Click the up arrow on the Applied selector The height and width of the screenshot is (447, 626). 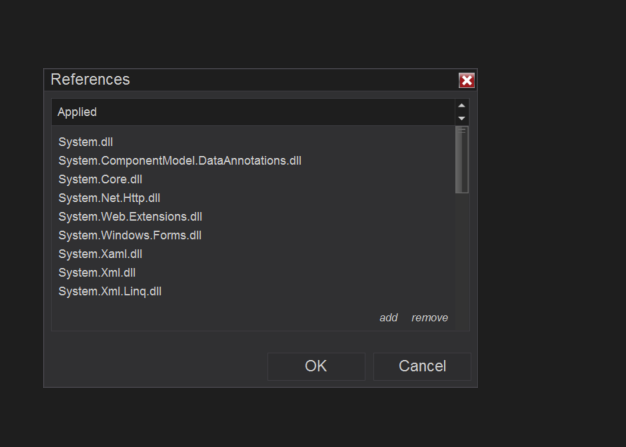(x=461, y=105)
